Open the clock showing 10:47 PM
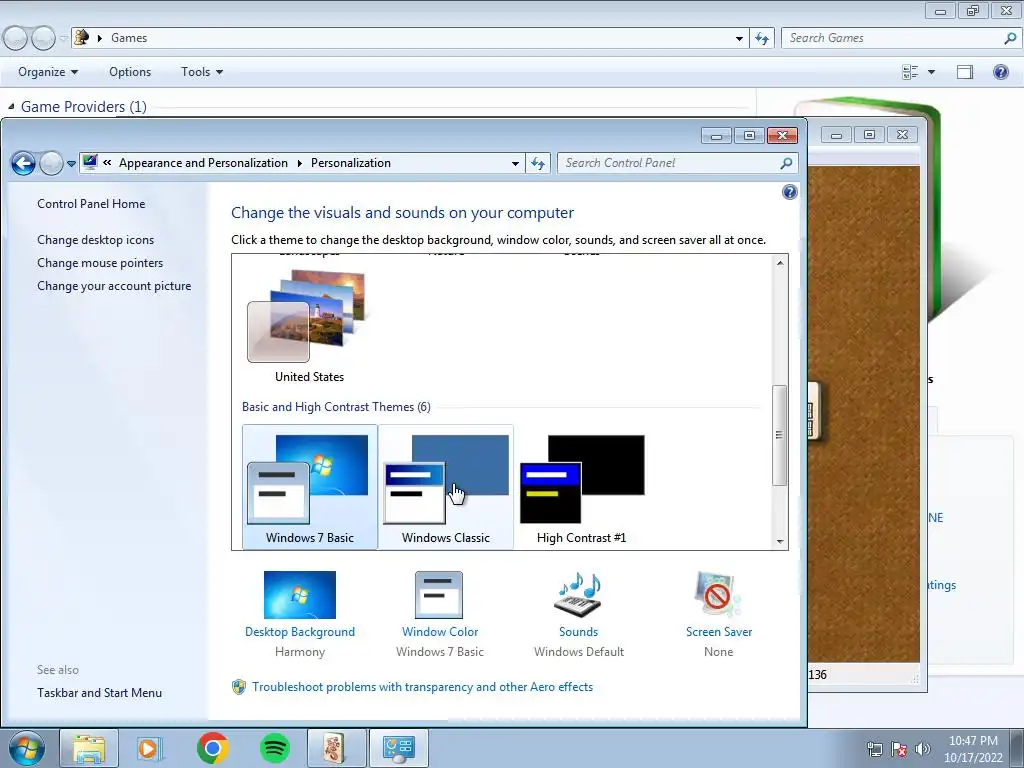The height and width of the screenshot is (768, 1024). coord(973,749)
